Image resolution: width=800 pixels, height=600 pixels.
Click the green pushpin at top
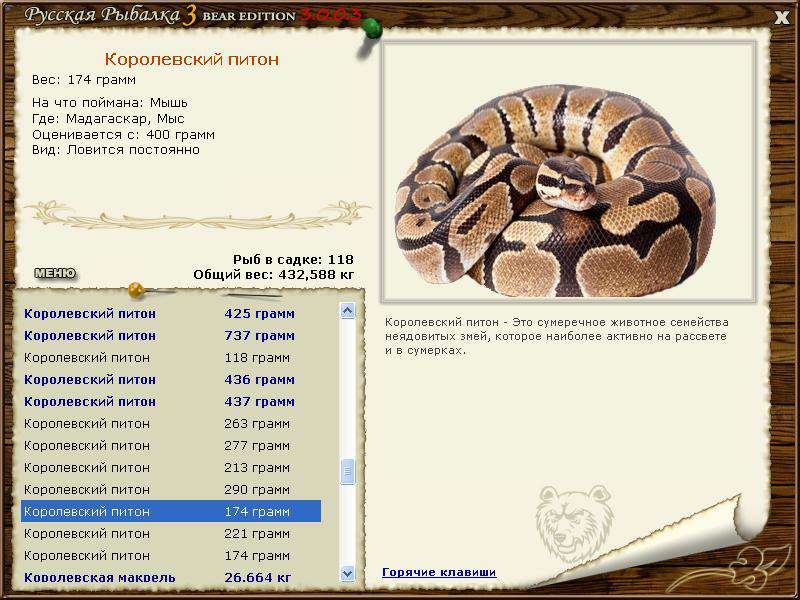[371, 27]
